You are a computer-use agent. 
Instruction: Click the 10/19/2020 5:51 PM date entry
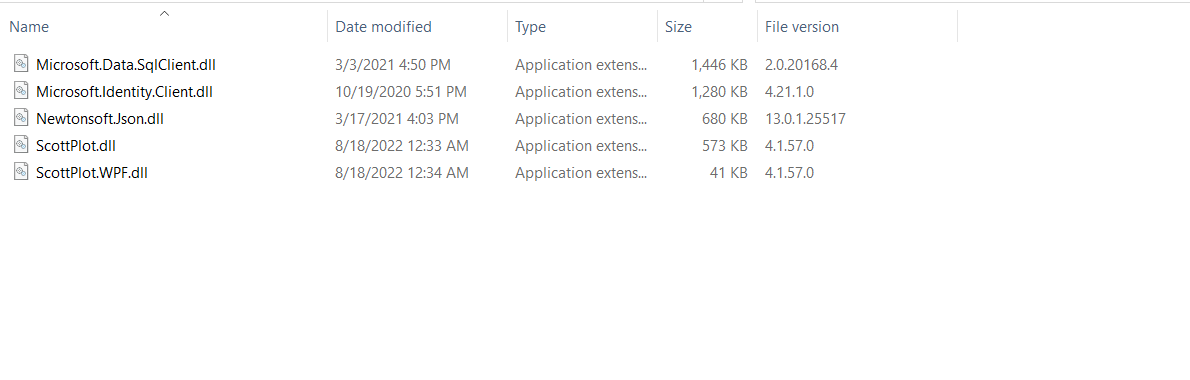pos(401,92)
